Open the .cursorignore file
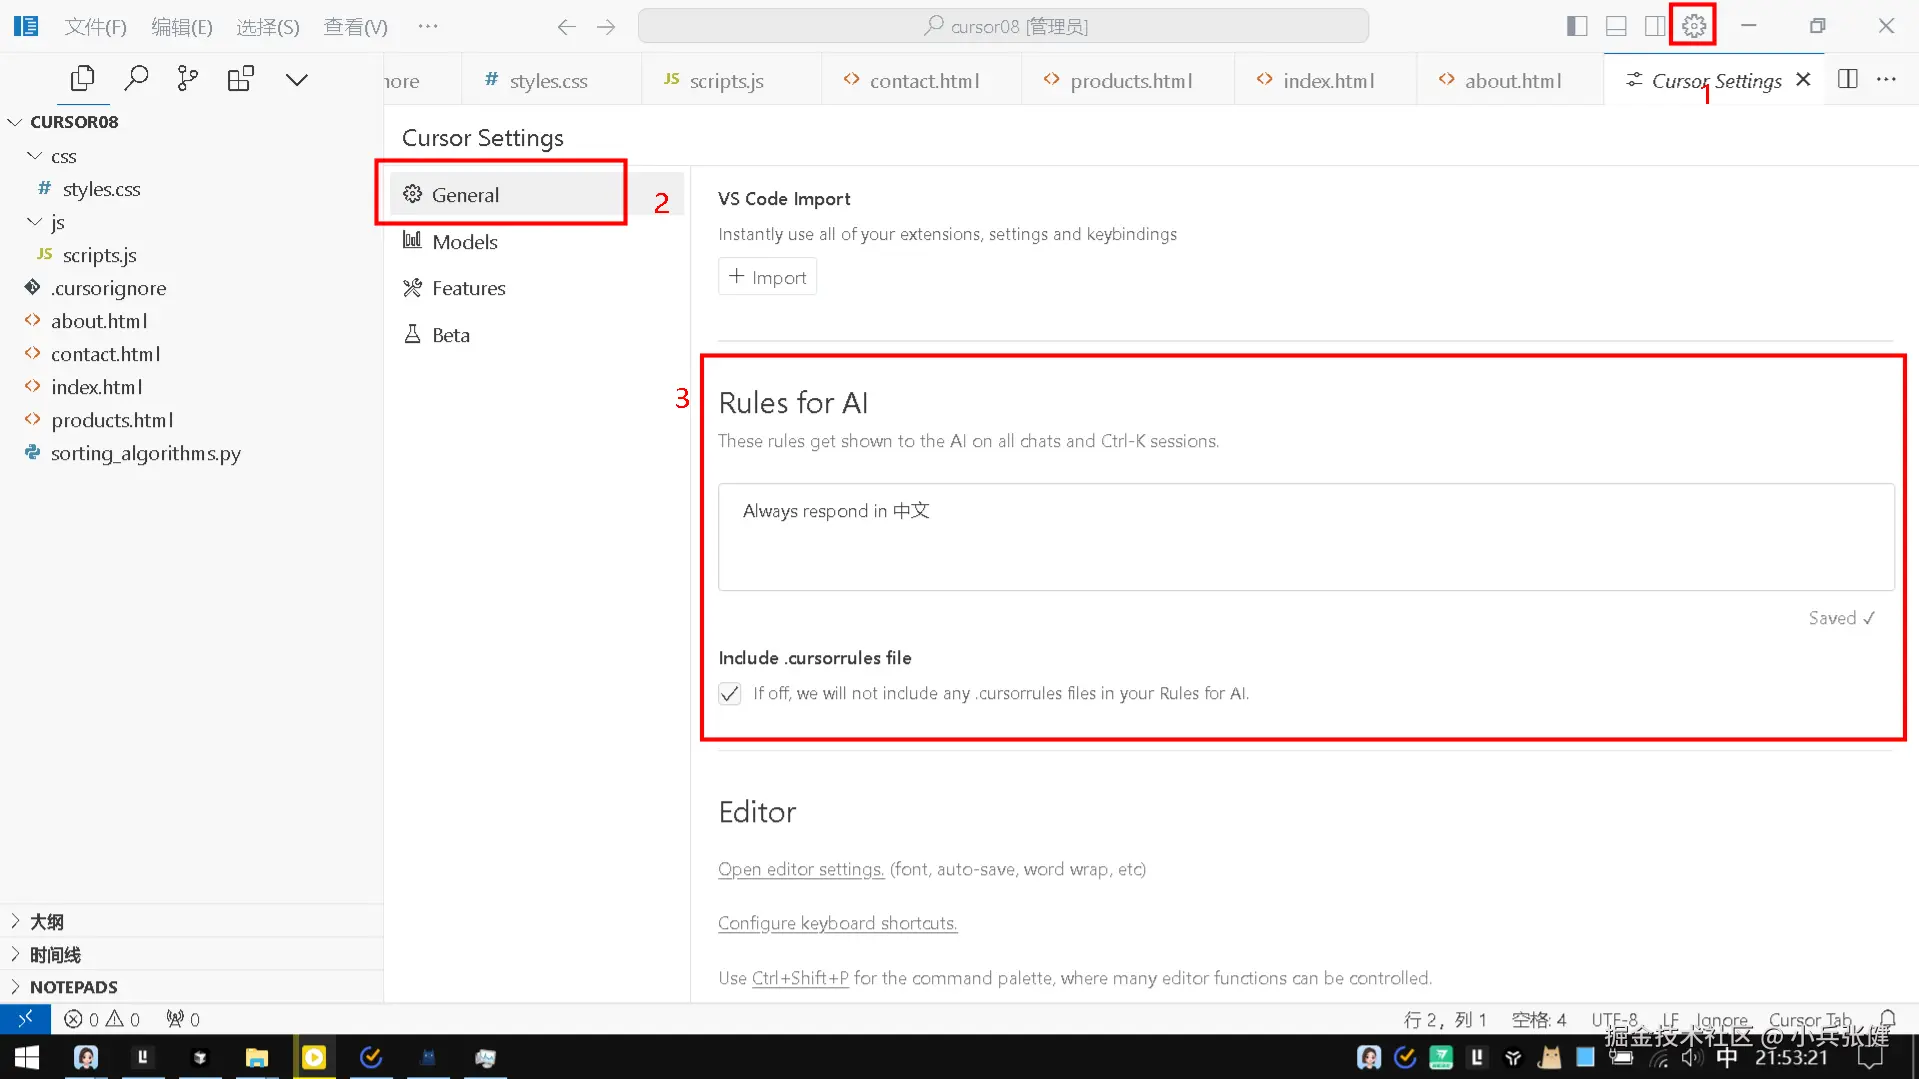1919x1079 pixels. pos(108,288)
